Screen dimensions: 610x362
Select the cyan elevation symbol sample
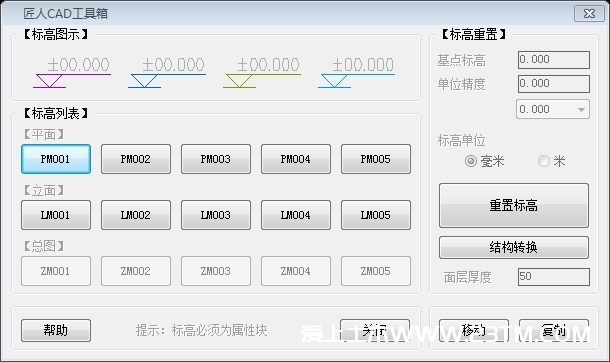pos(356,73)
